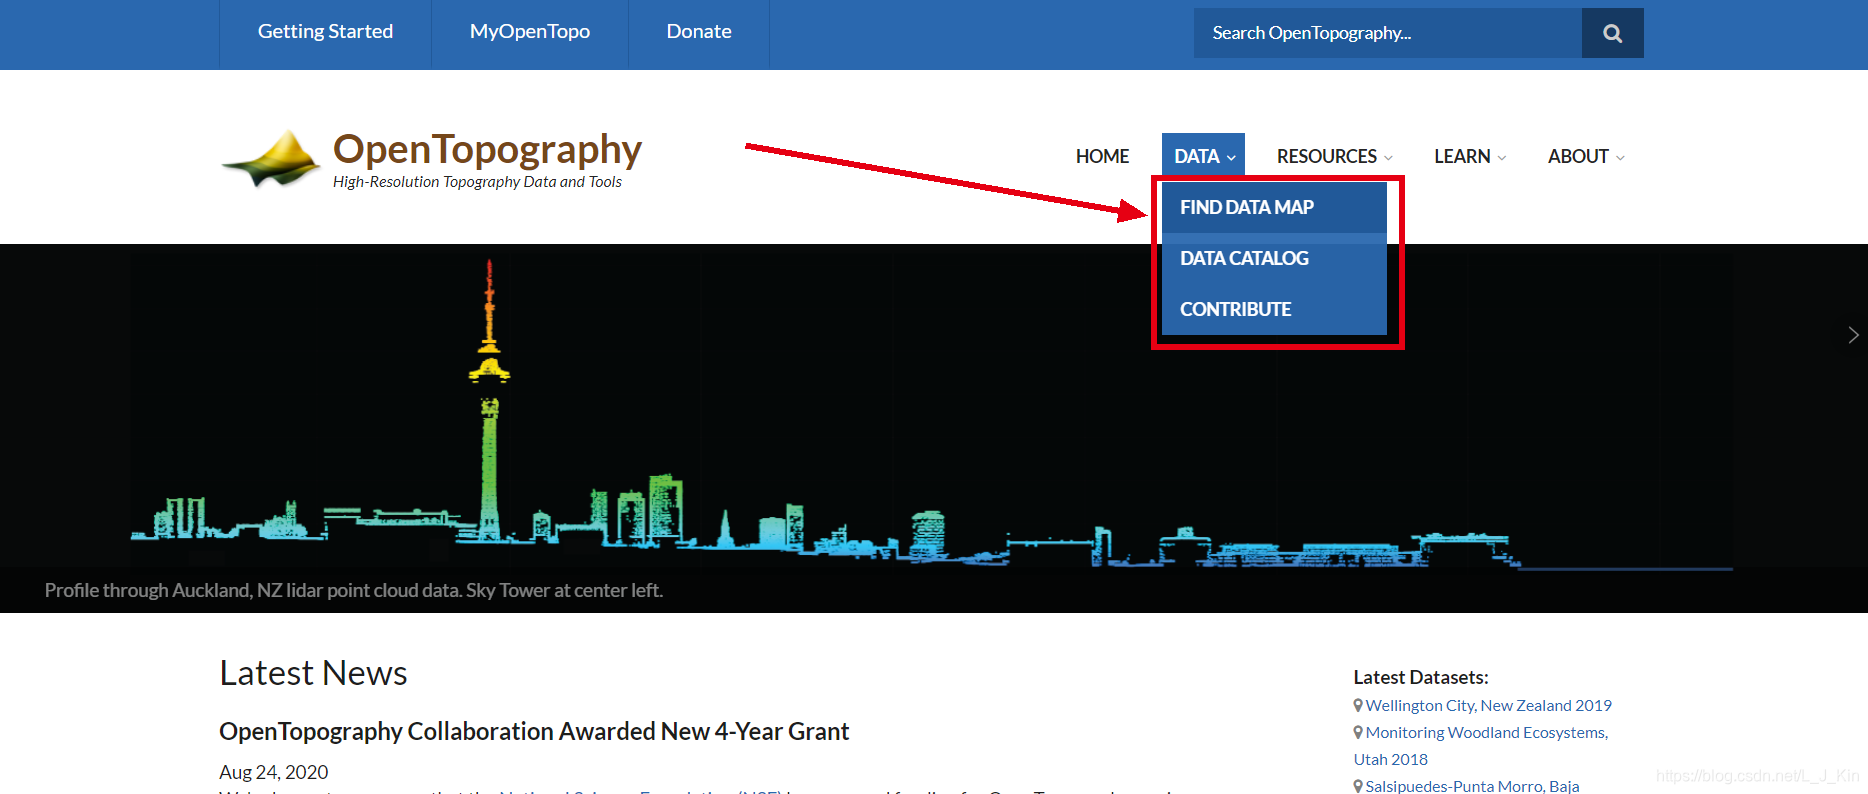
Task: Click into the Search OpenTopography field
Action: (x=1387, y=33)
